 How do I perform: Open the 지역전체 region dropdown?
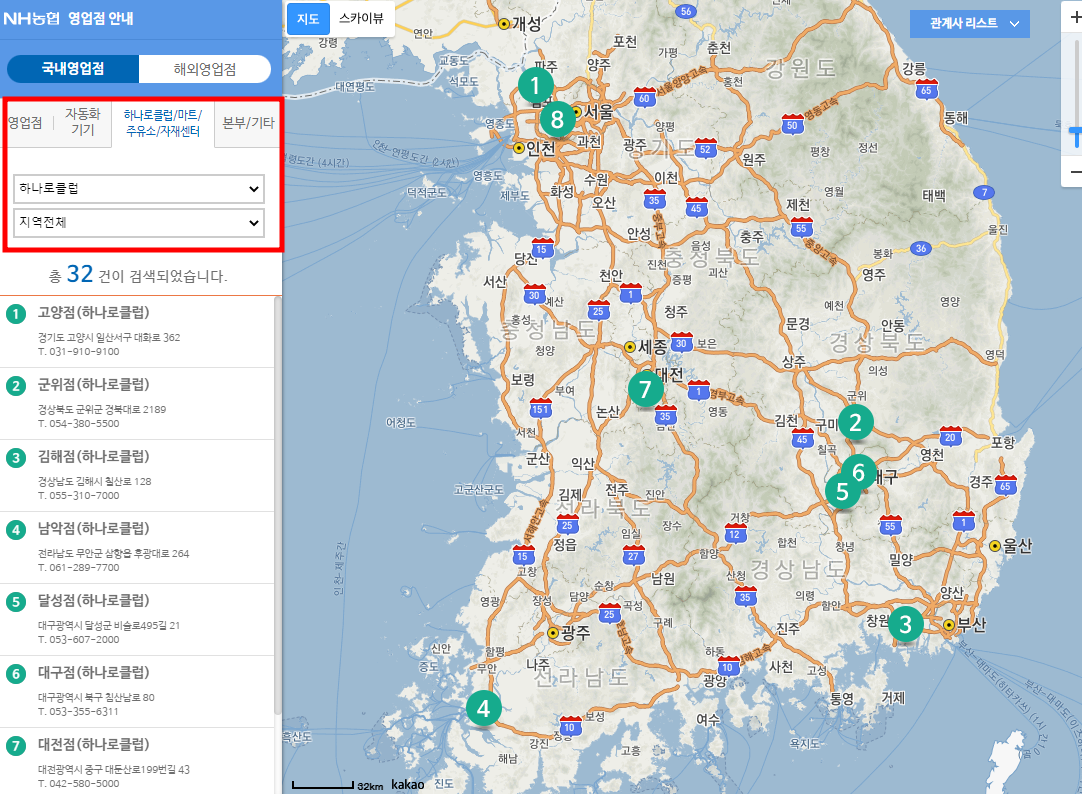tap(139, 223)
